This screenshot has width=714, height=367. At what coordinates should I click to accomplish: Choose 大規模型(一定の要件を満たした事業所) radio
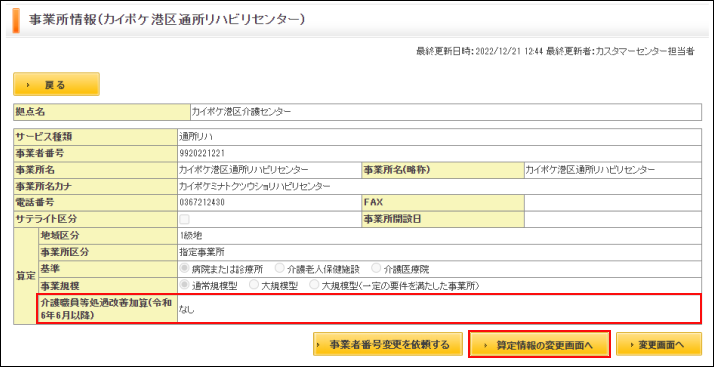pos(314,285)
